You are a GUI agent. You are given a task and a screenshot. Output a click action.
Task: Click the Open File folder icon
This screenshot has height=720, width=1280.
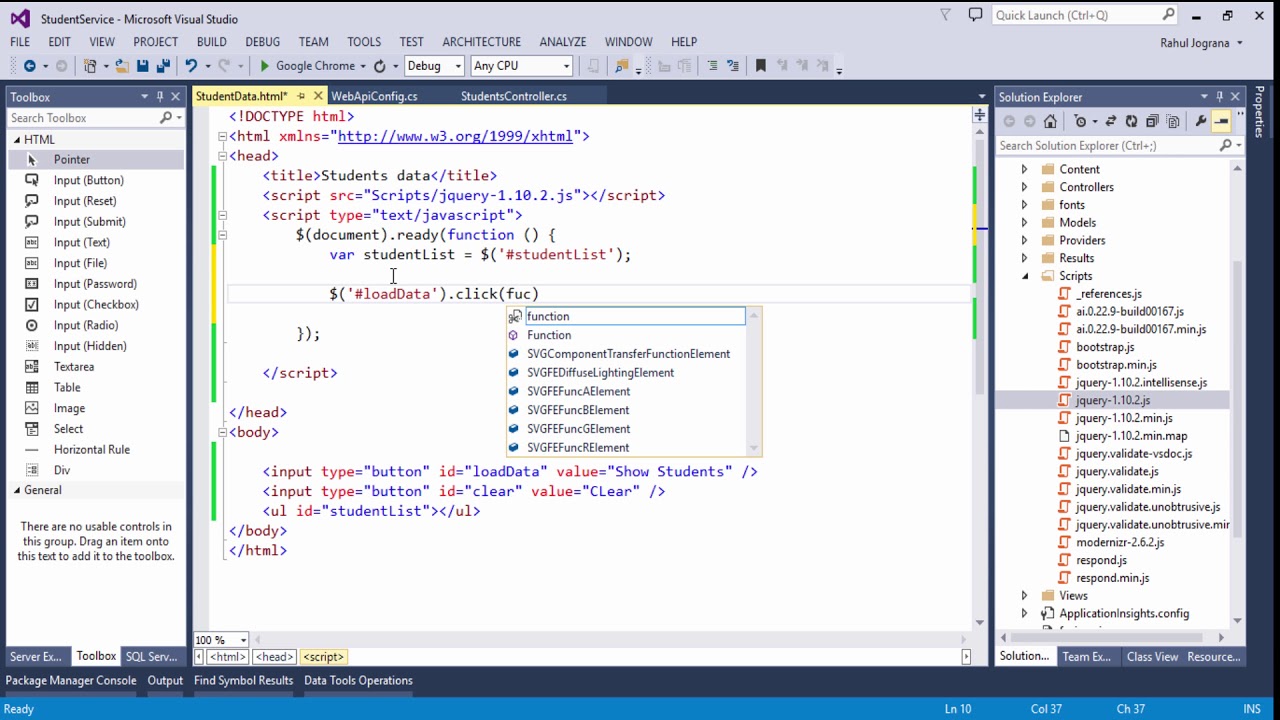click(122, 66)
